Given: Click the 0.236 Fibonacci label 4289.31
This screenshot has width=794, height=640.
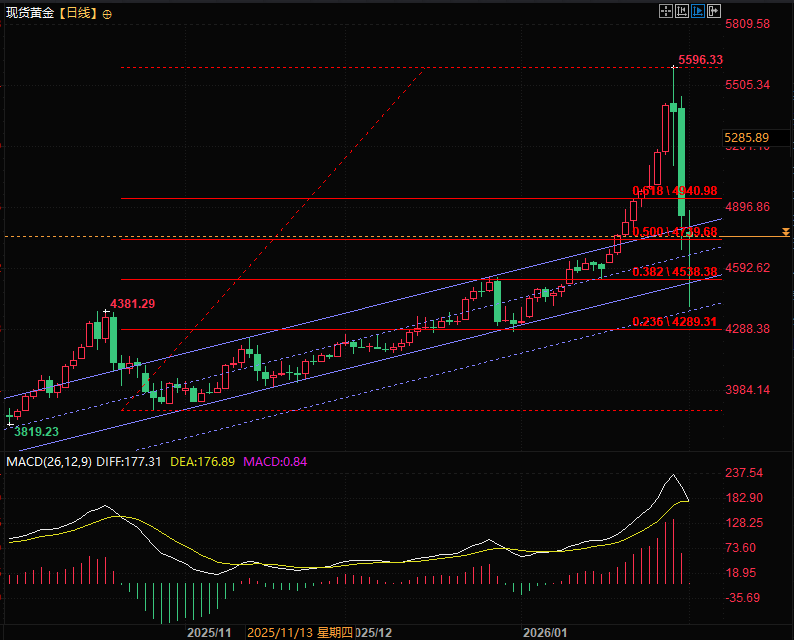Looking at the screenshot, I should [675, 322].
